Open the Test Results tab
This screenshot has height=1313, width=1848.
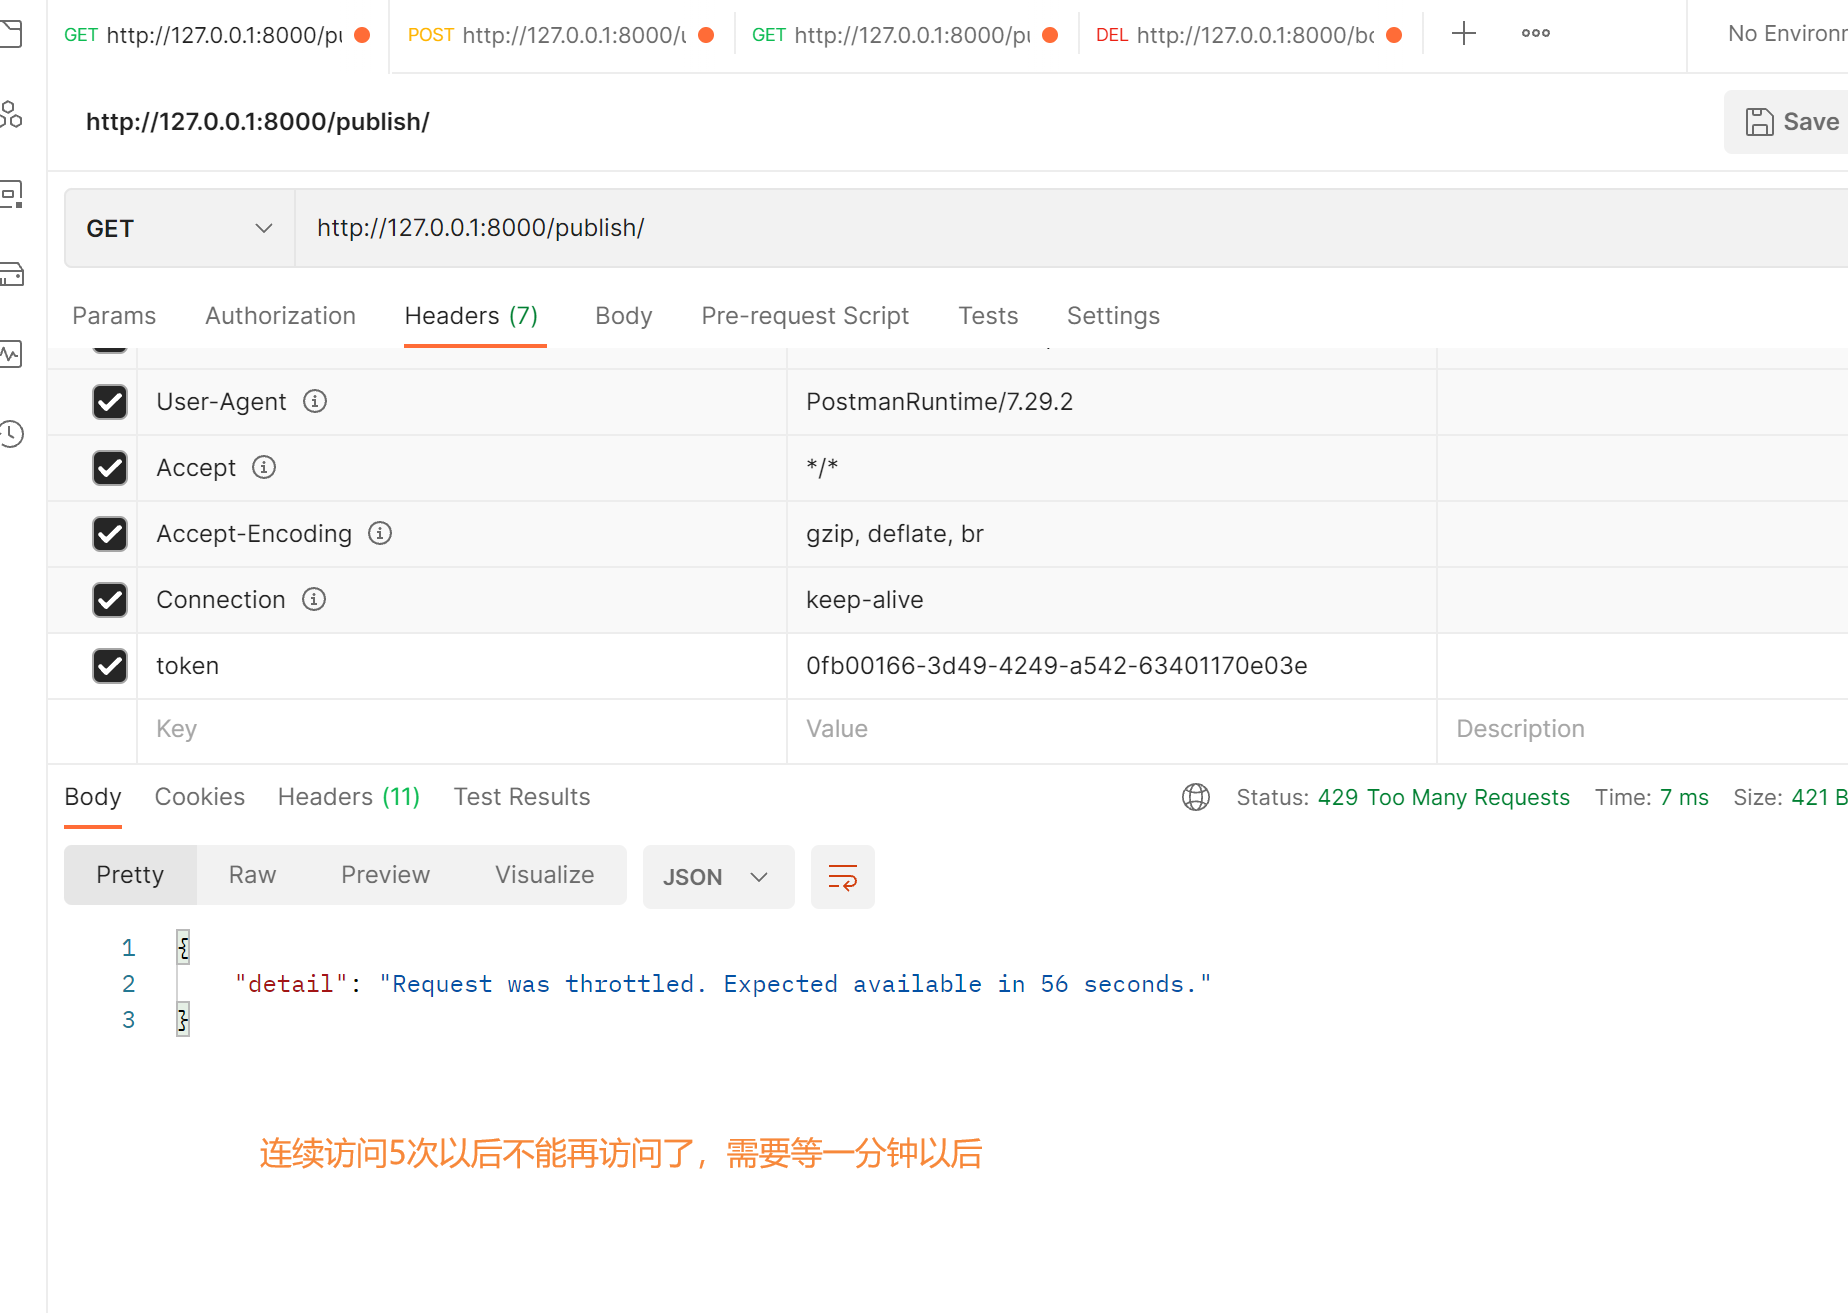(x=522, y=797)
